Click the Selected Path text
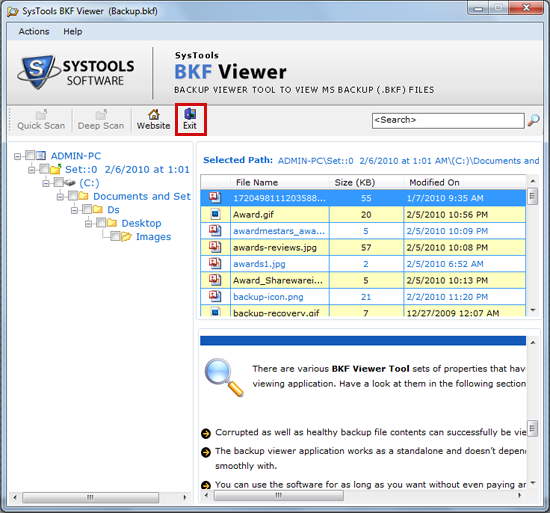 click(238, 160)
